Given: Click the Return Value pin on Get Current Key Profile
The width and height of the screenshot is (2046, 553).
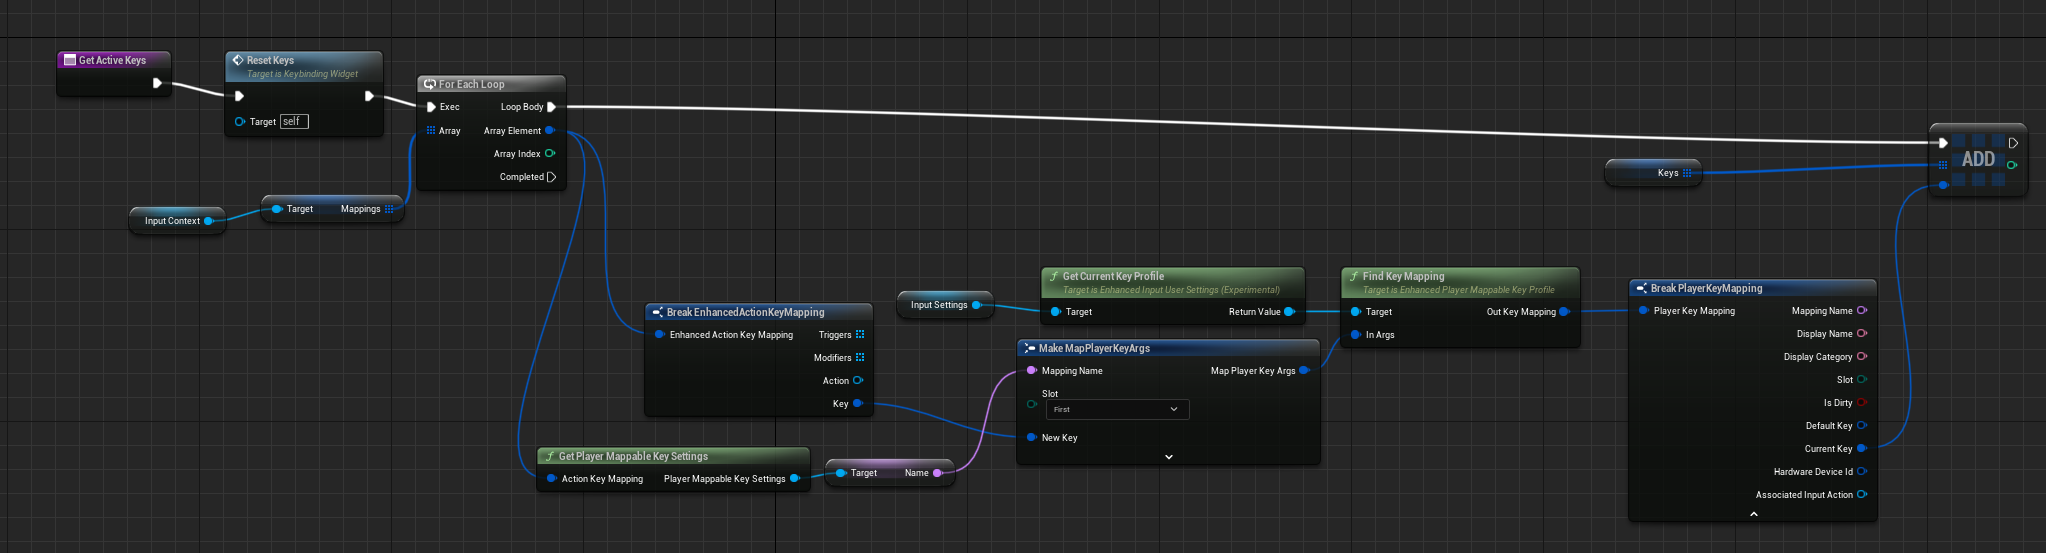Looking at the screenshot, I should (1289, 312).
